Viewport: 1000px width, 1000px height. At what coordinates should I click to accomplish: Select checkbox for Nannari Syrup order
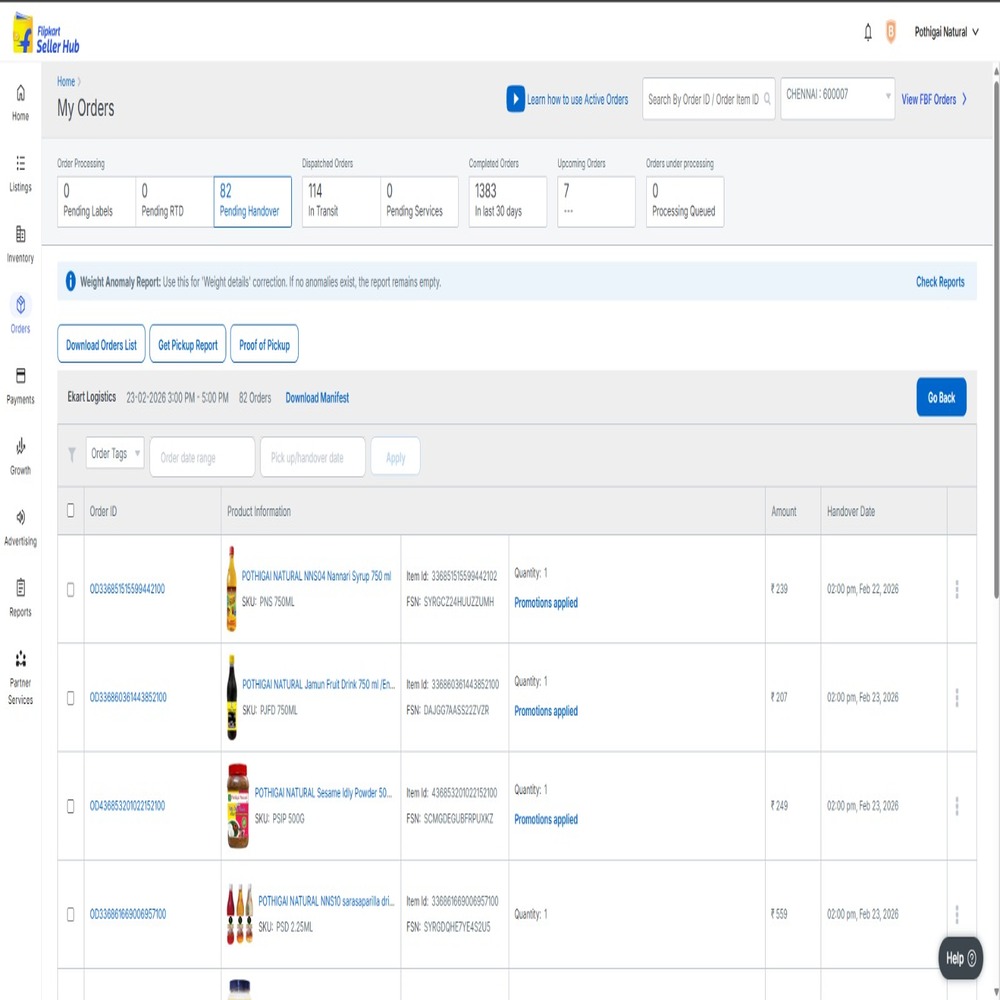pyautogui.click(x=70, y=590)
